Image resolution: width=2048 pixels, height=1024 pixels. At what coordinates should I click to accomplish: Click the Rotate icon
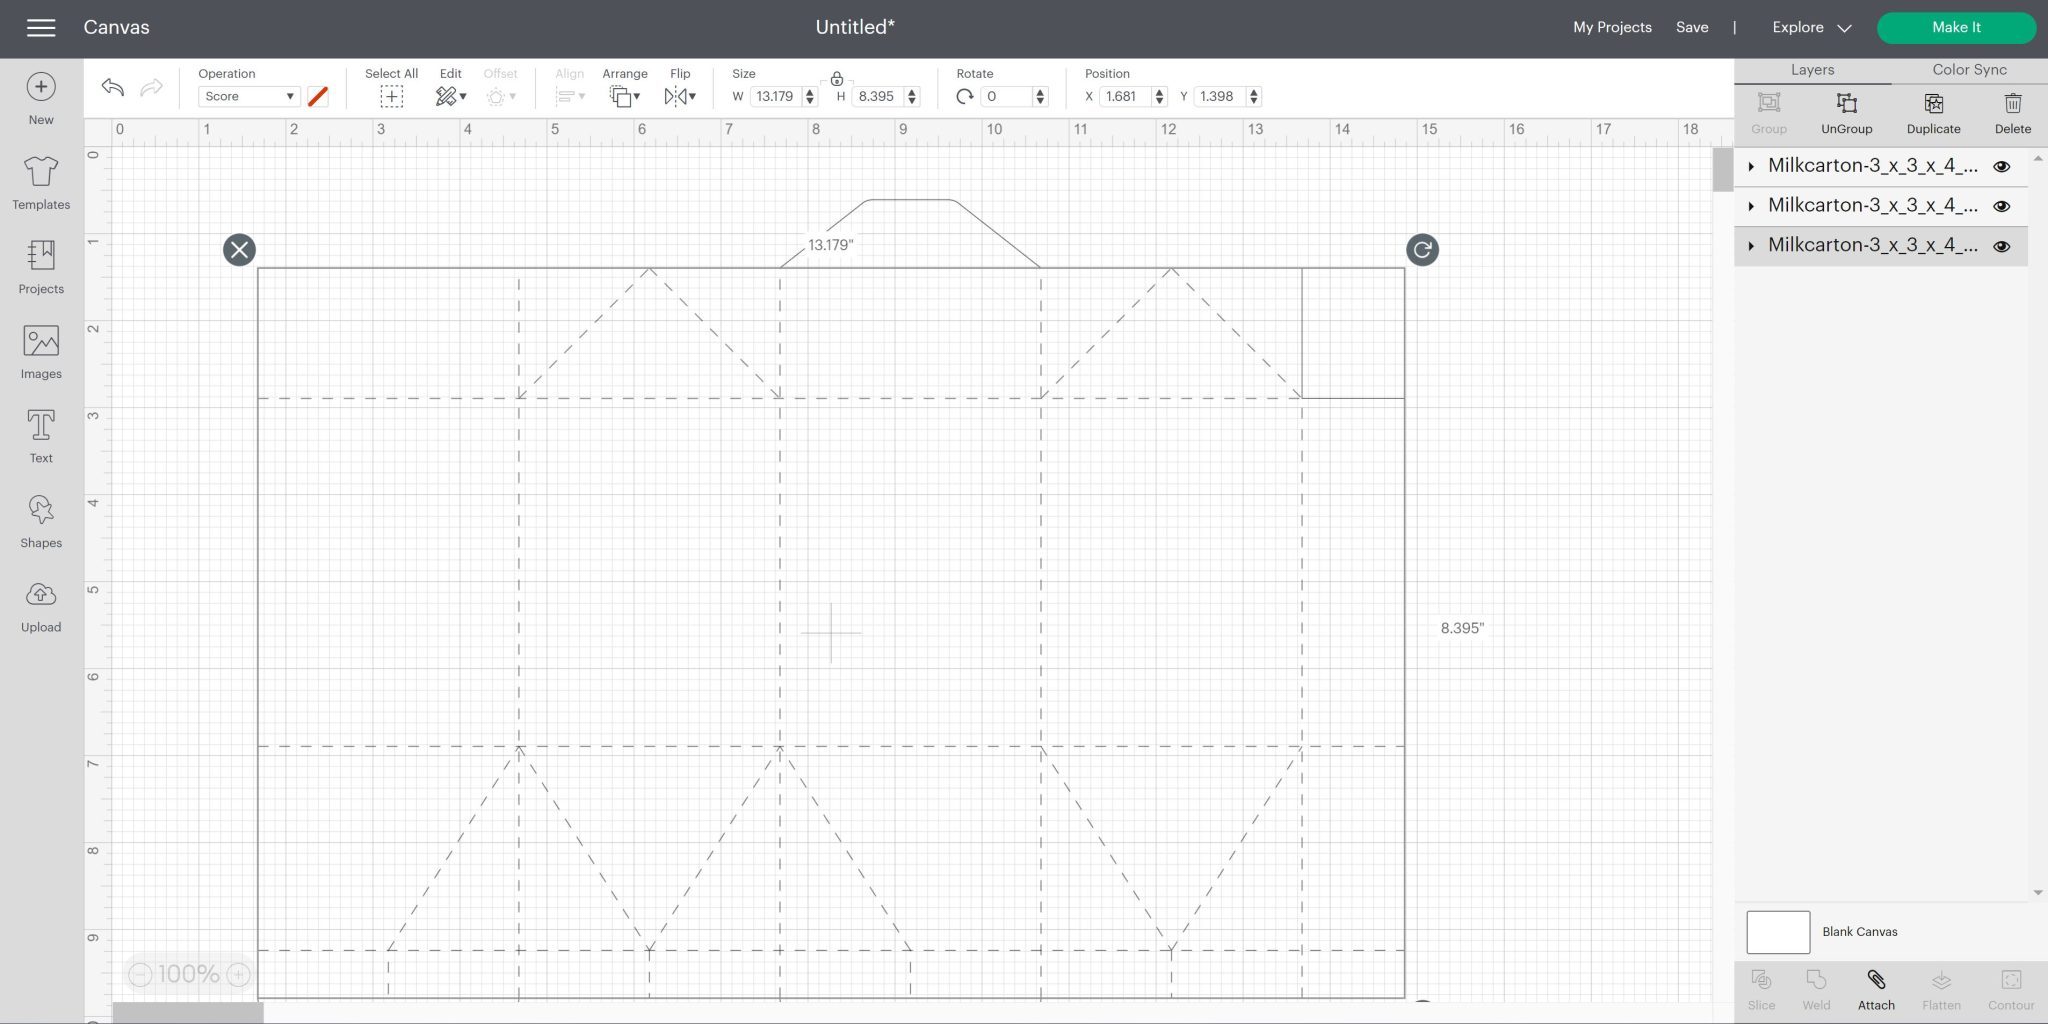point(965,96)
